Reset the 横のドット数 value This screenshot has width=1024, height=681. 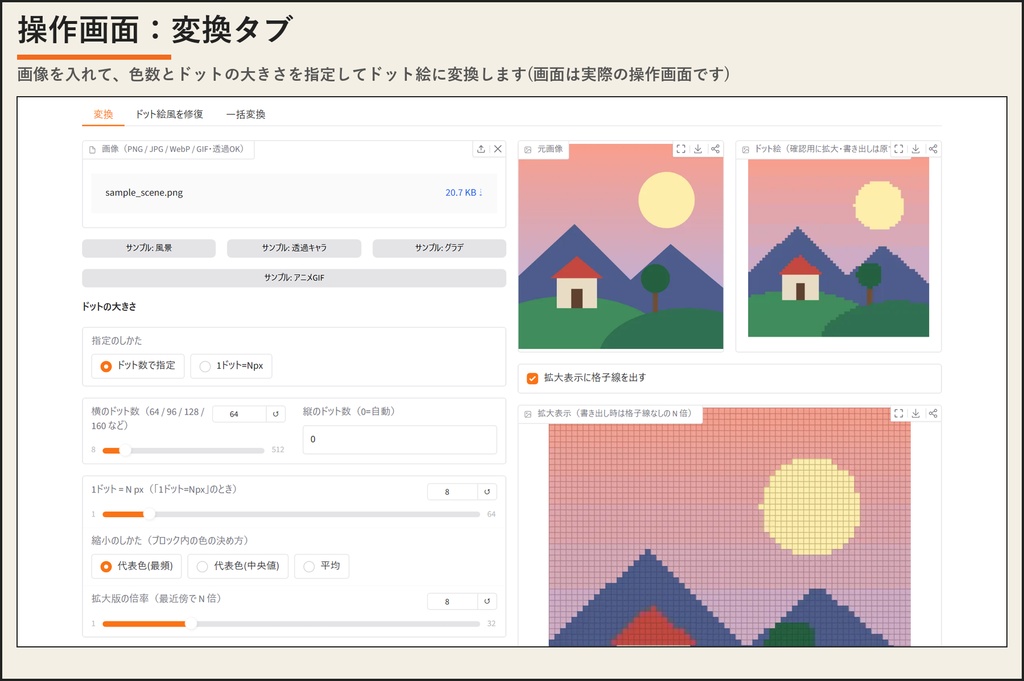tap(276, 414)
